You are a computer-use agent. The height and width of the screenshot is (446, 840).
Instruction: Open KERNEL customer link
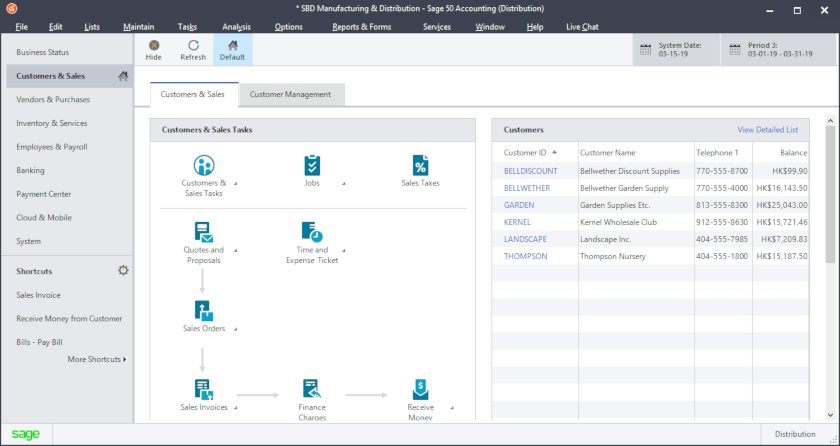pyautogui.click(x=517, y=222)
